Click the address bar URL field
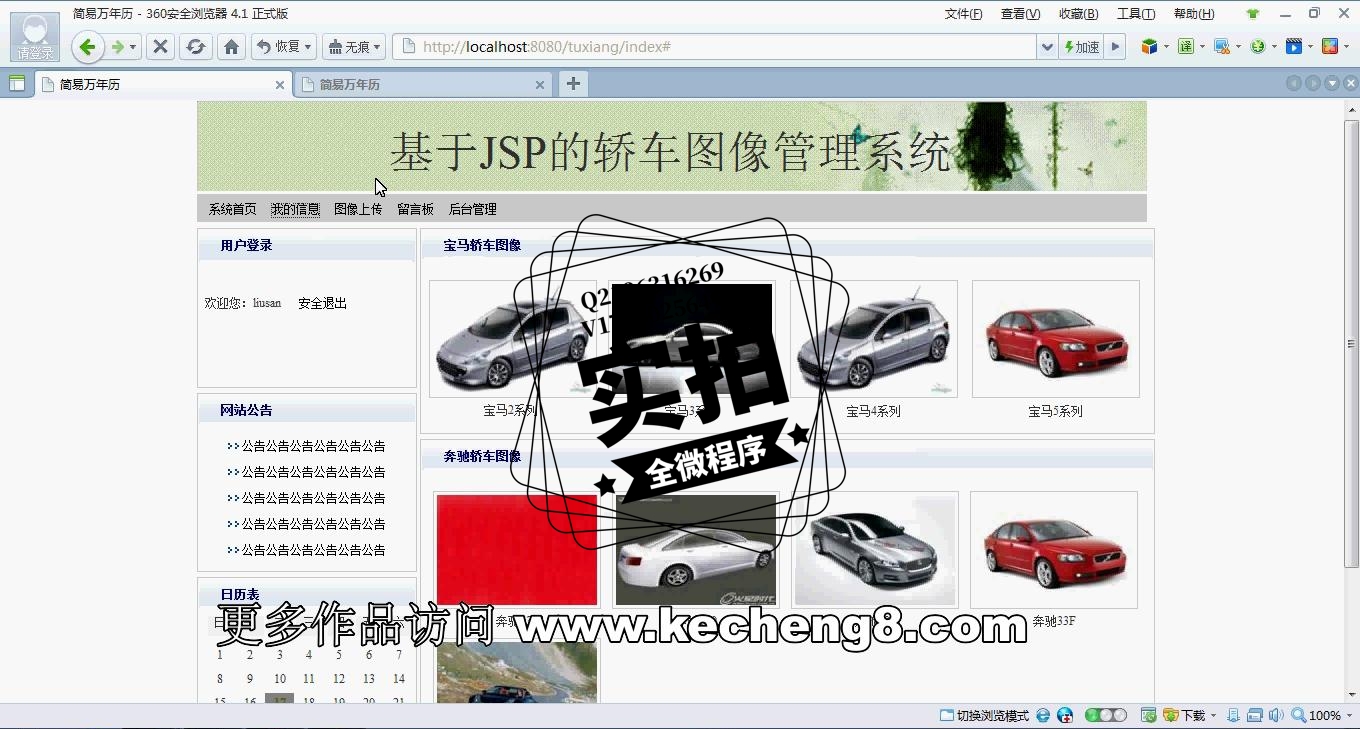The width and height of the screenshot is (1360, 729). pos(714,47)
